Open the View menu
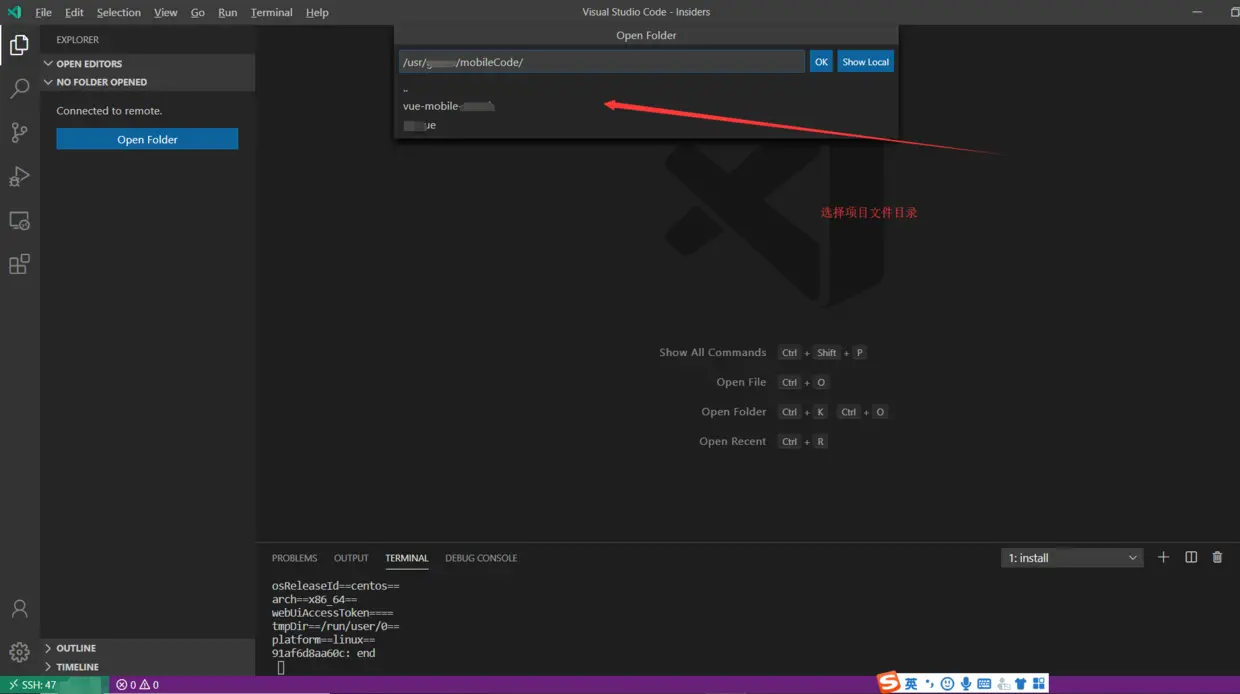This screenshot has height=694, width=1240. click(166, 12)
